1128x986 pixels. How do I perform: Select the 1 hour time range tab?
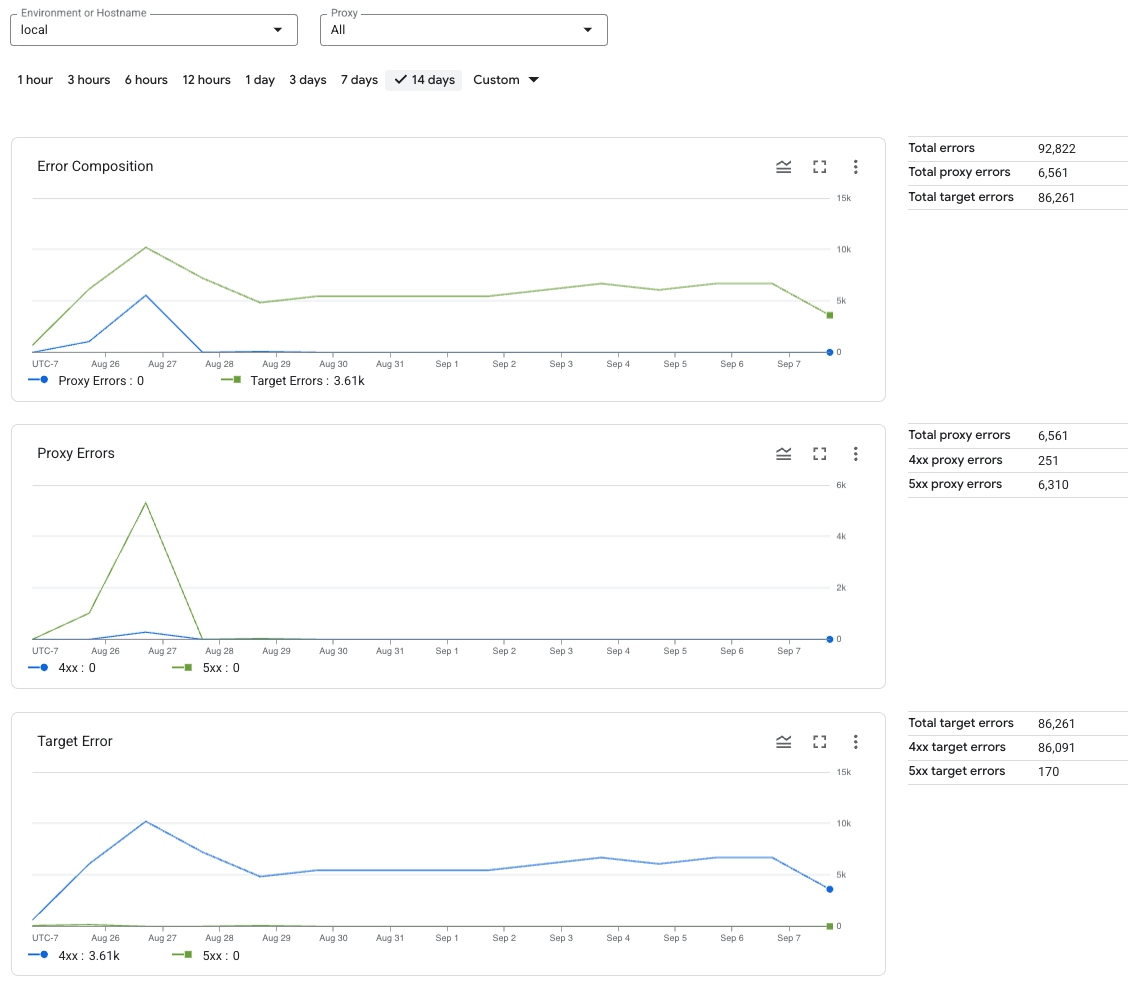35,80
